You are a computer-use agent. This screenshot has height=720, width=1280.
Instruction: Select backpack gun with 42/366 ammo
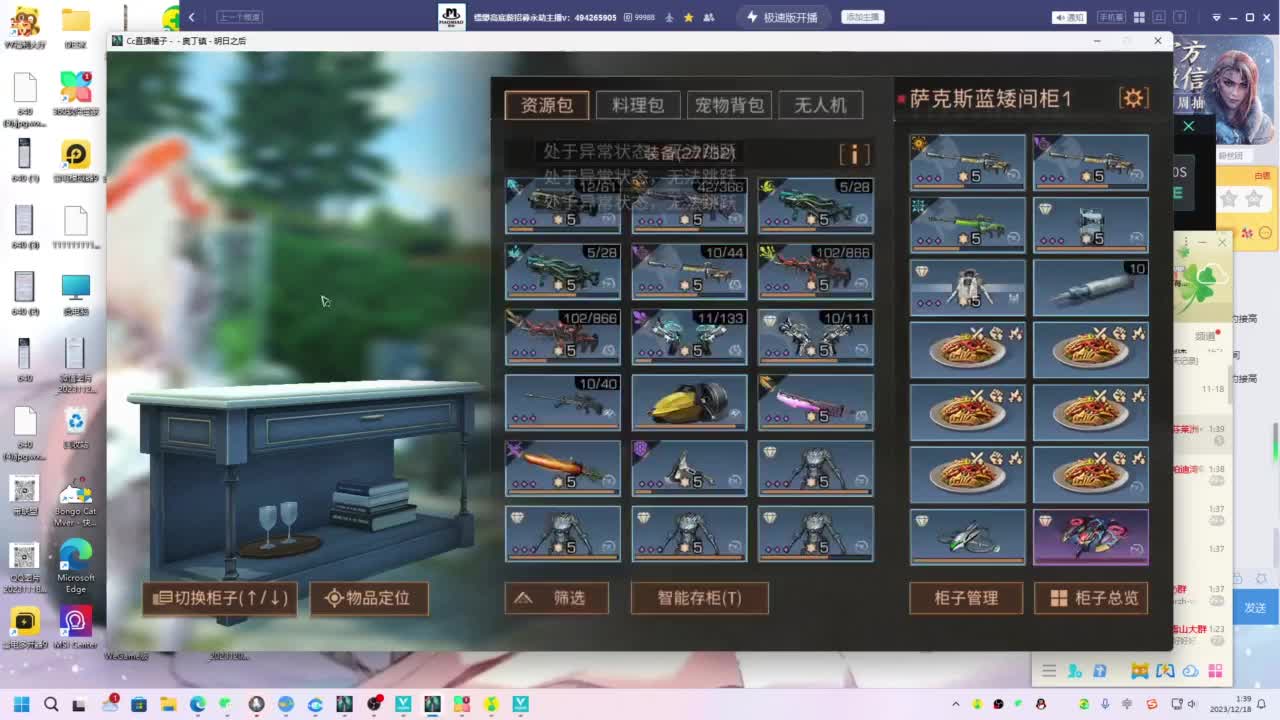(689, 206)
